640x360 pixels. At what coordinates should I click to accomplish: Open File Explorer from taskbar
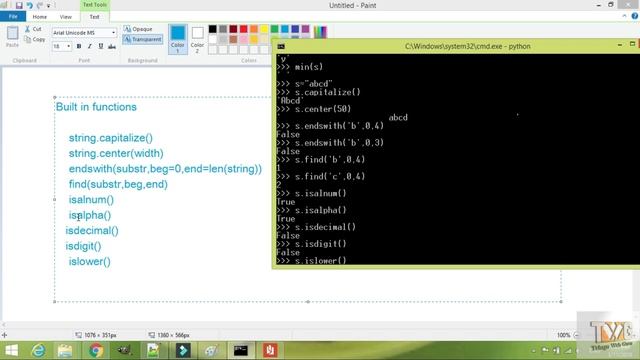65,350
